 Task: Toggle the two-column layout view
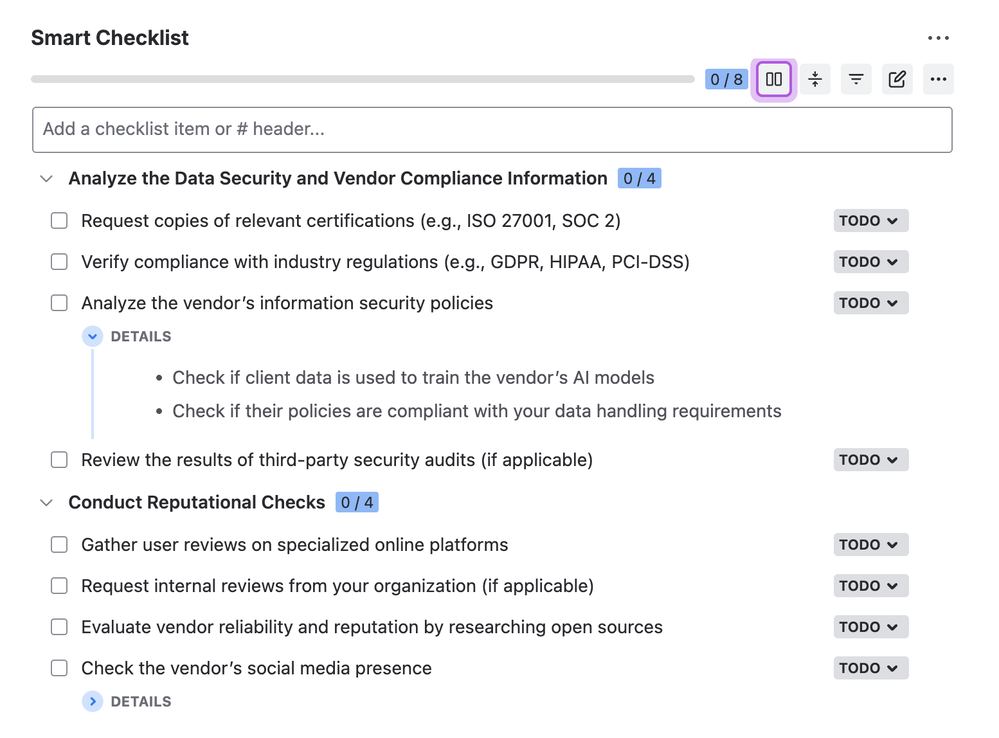pyautogui.click(x=773, y=79)
